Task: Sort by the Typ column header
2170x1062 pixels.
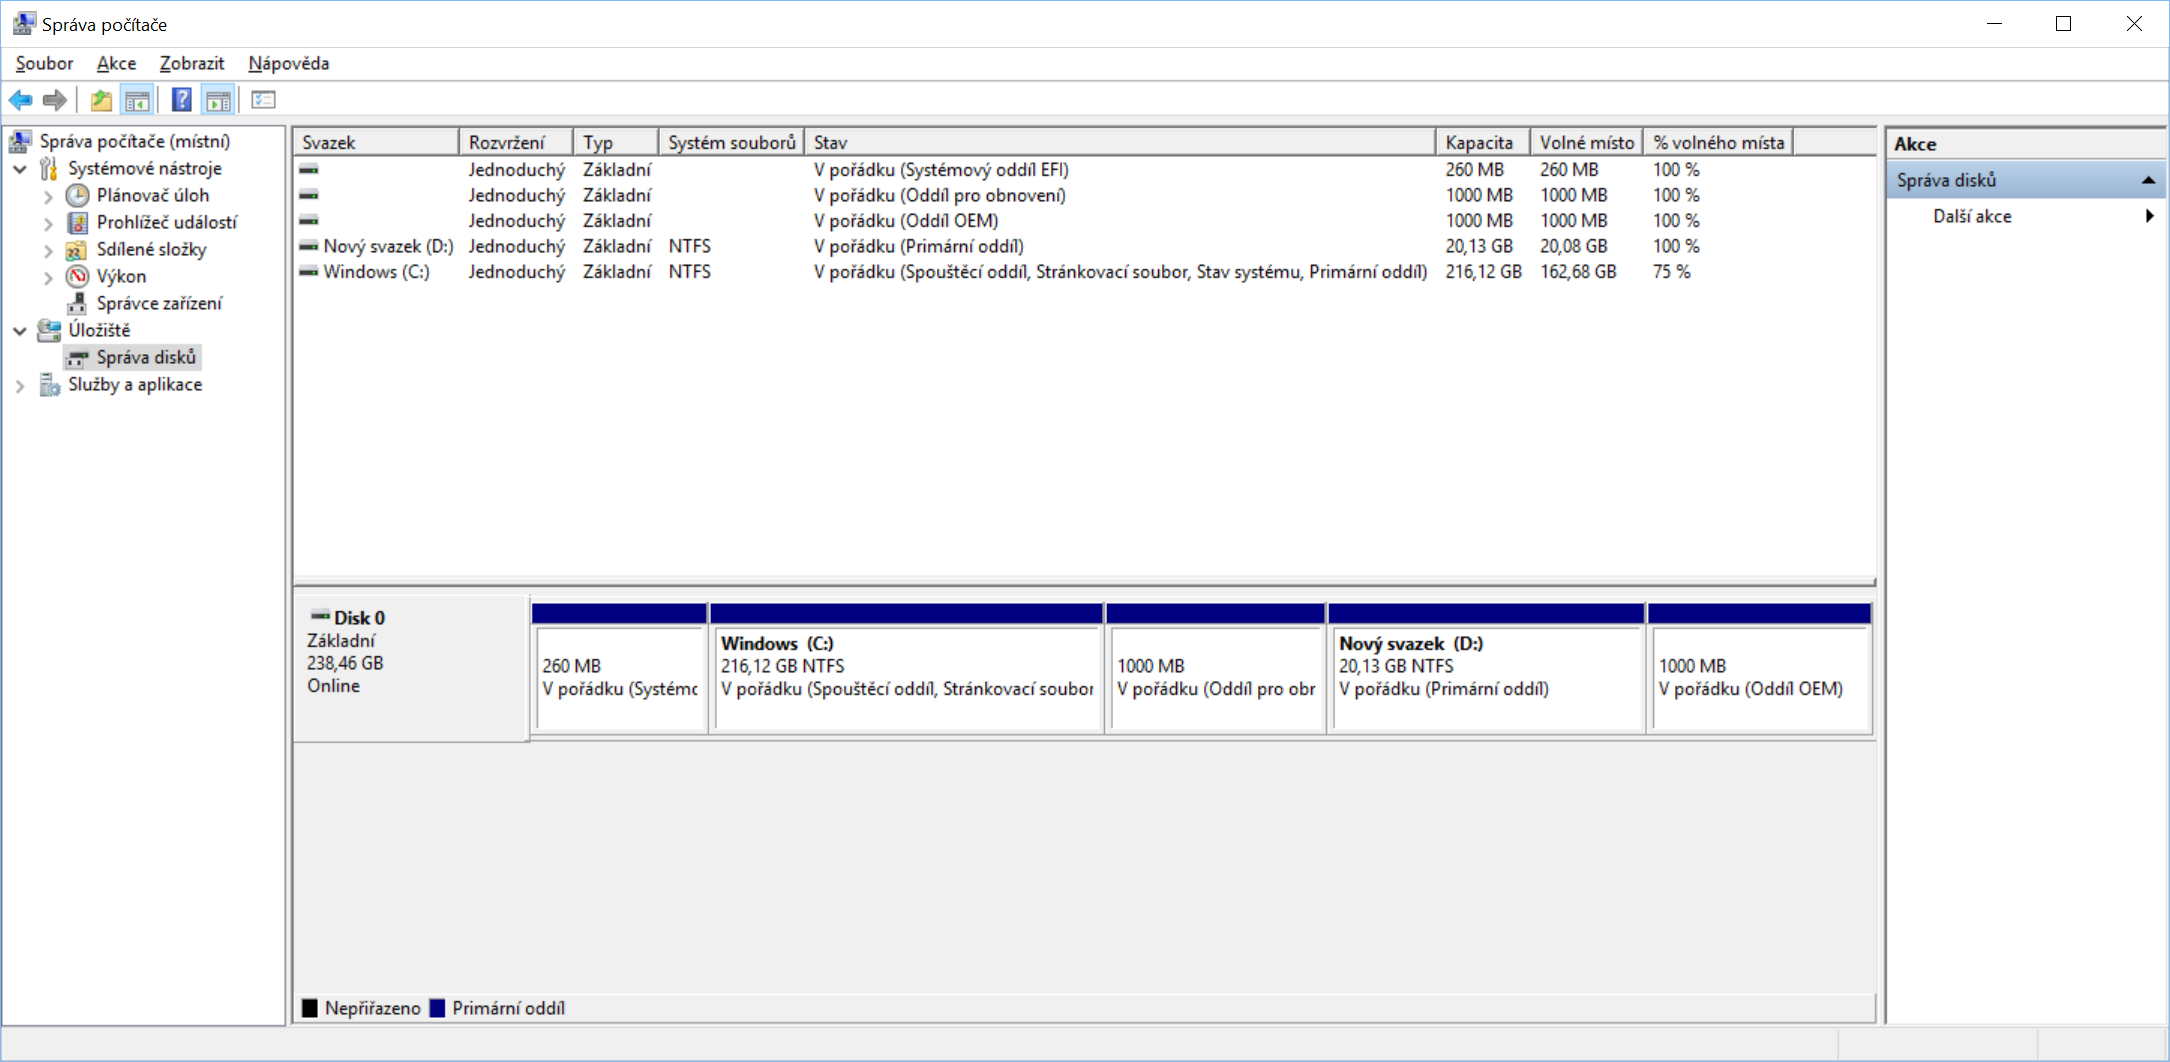Action: [x=616, y=142]
